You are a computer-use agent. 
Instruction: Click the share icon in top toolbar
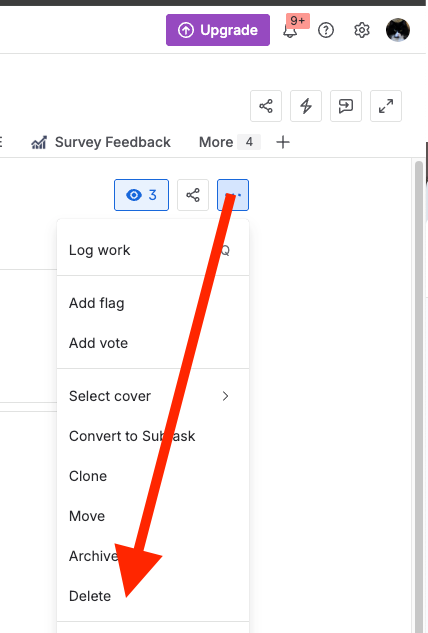(266, 106)
